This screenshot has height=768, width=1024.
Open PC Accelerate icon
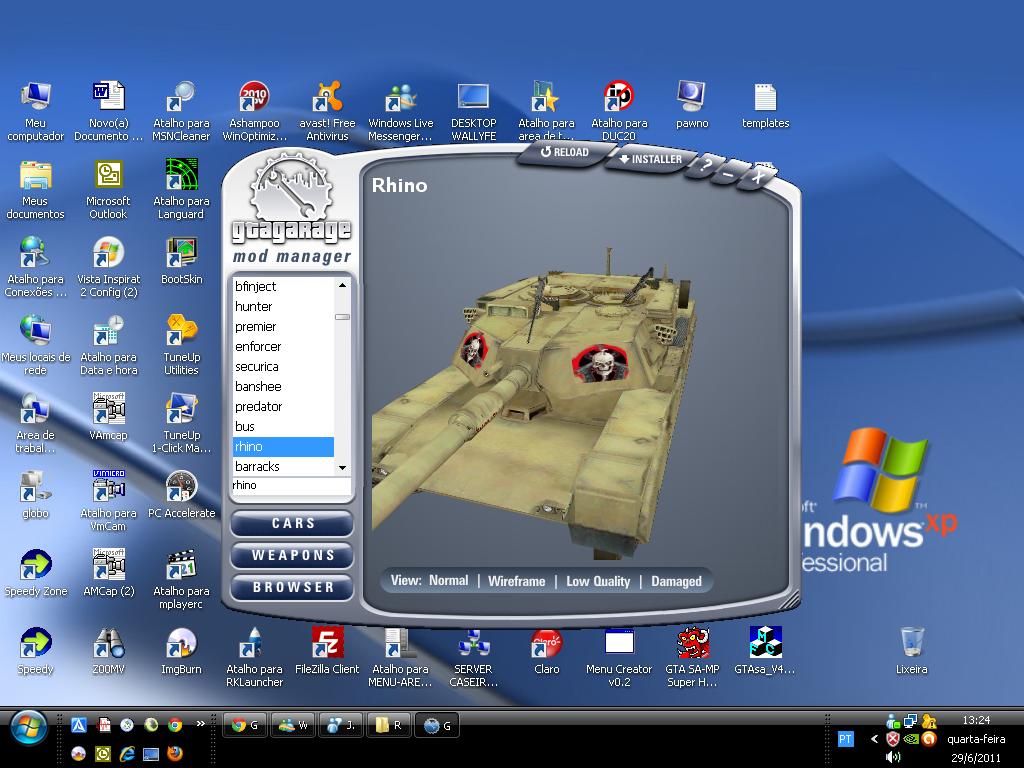click(181, 495)
